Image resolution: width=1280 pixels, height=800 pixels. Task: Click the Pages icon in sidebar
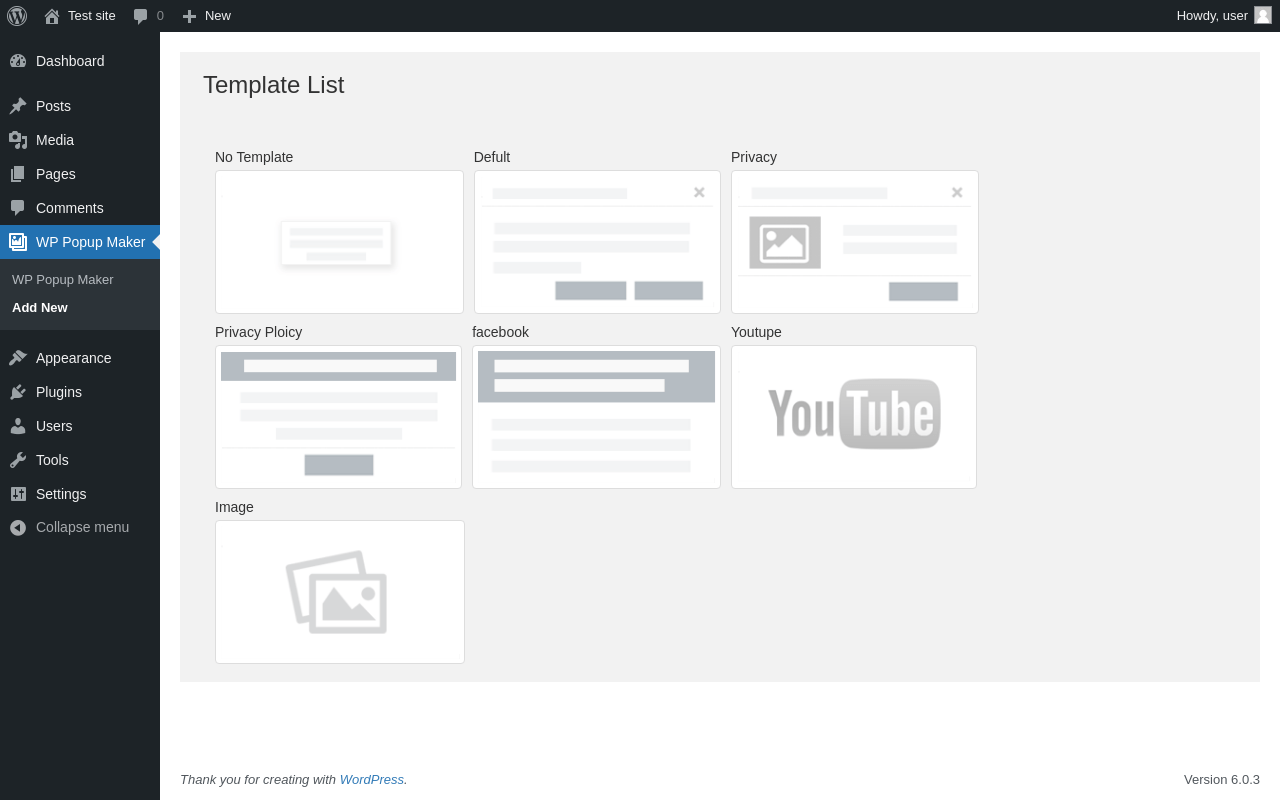click(18, 174)
